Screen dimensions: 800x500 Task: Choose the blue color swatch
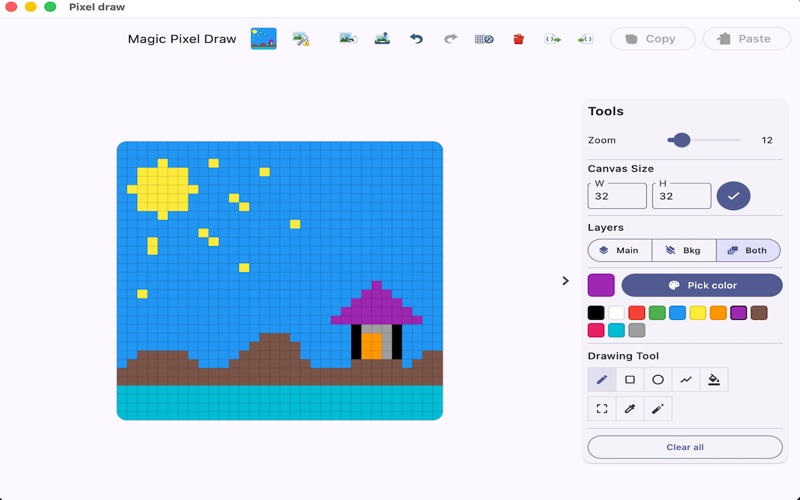click(x=678, y=313)
